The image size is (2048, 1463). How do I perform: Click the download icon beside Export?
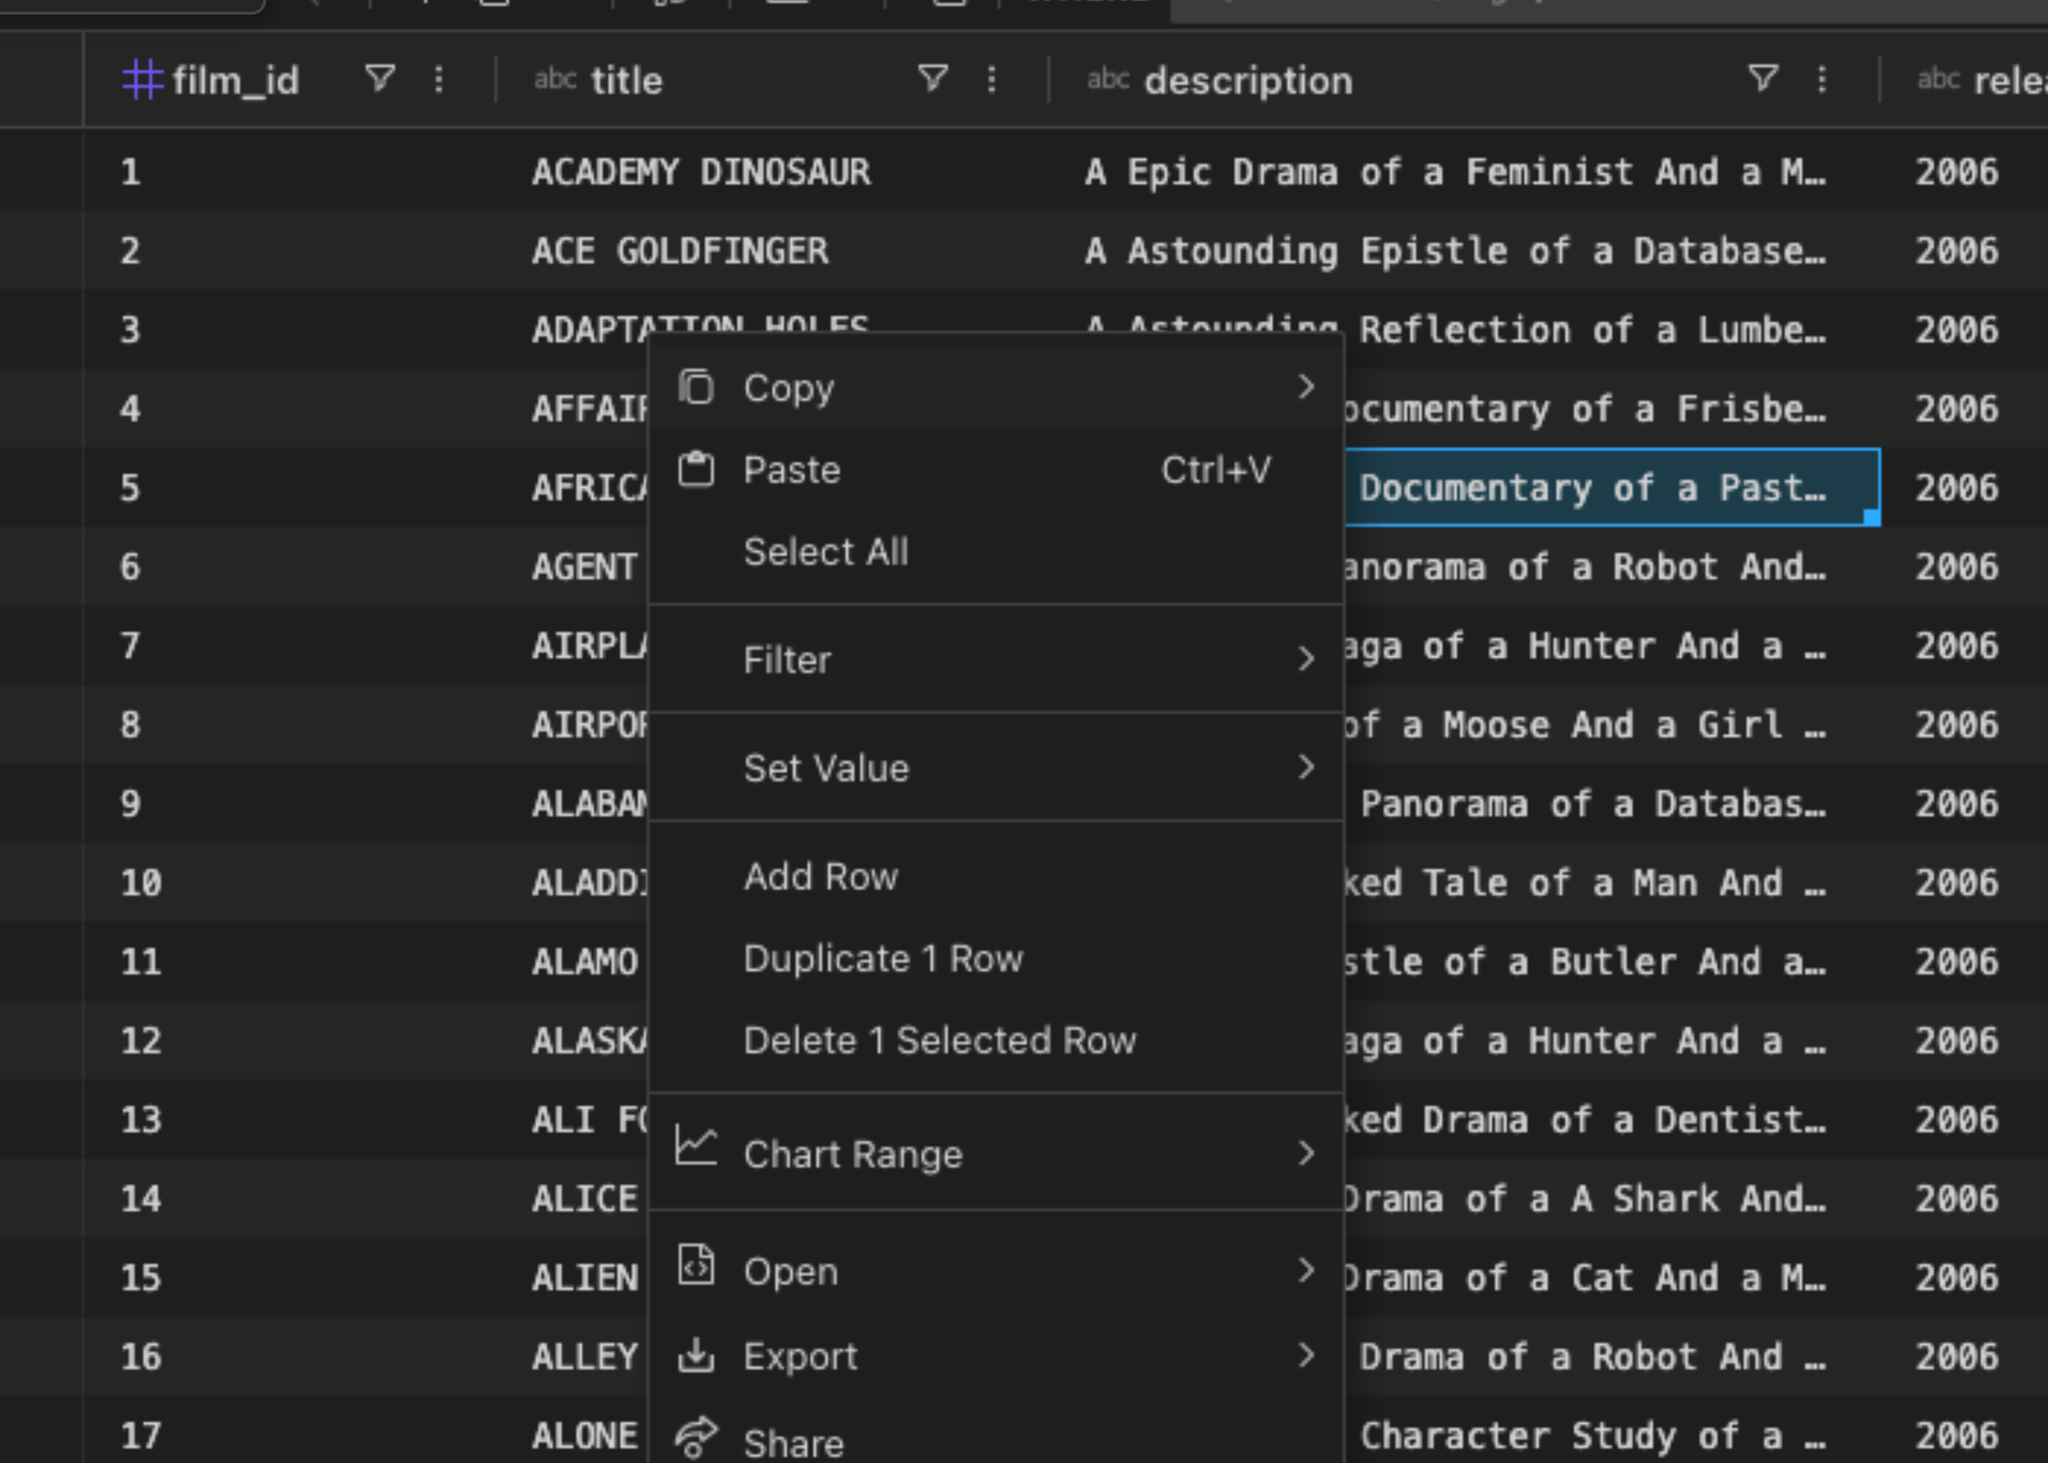point(696,1355)
